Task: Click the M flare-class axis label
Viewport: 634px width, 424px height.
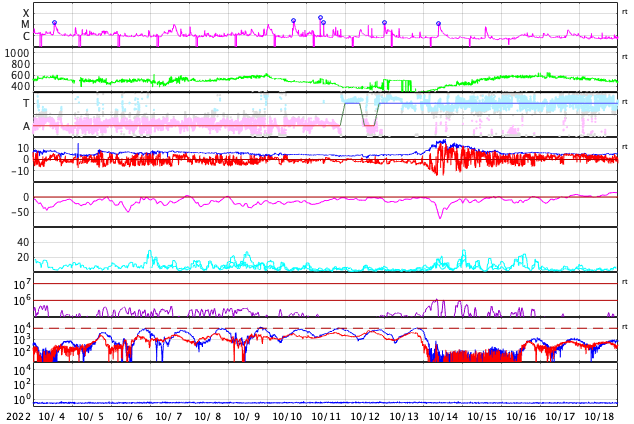Action: [x=25, y=25]
